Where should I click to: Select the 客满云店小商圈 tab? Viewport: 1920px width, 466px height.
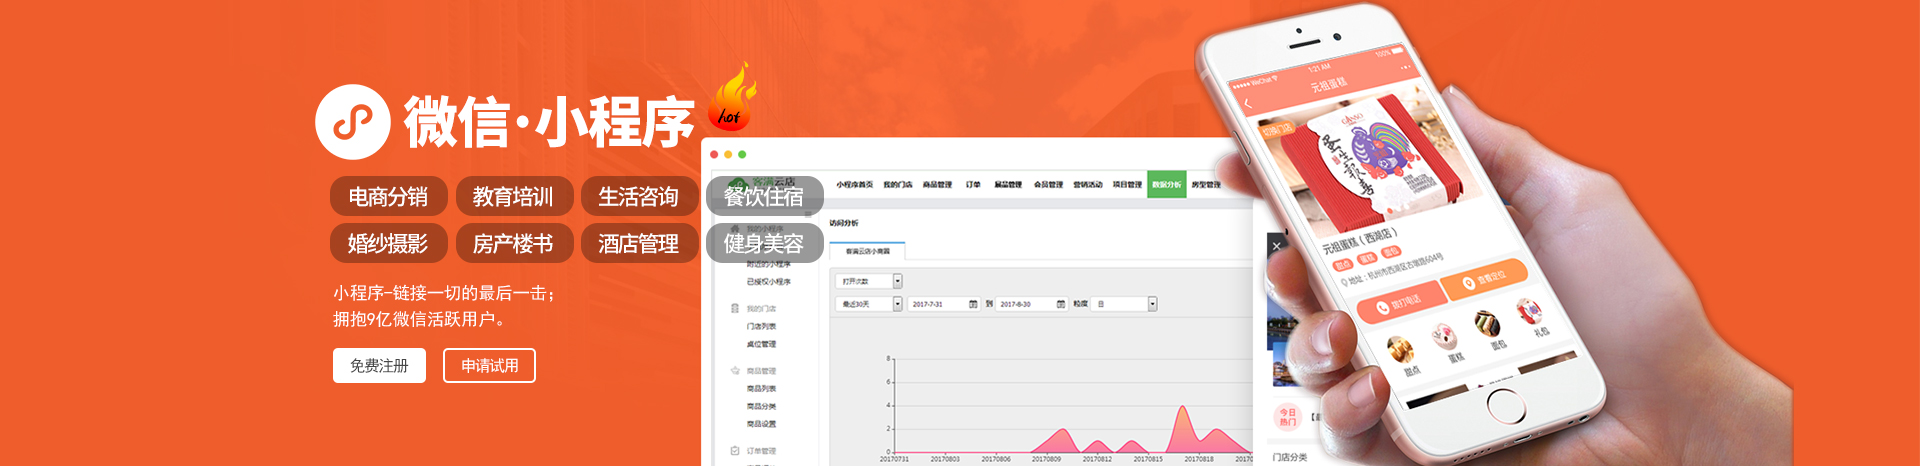click(867, 251)
